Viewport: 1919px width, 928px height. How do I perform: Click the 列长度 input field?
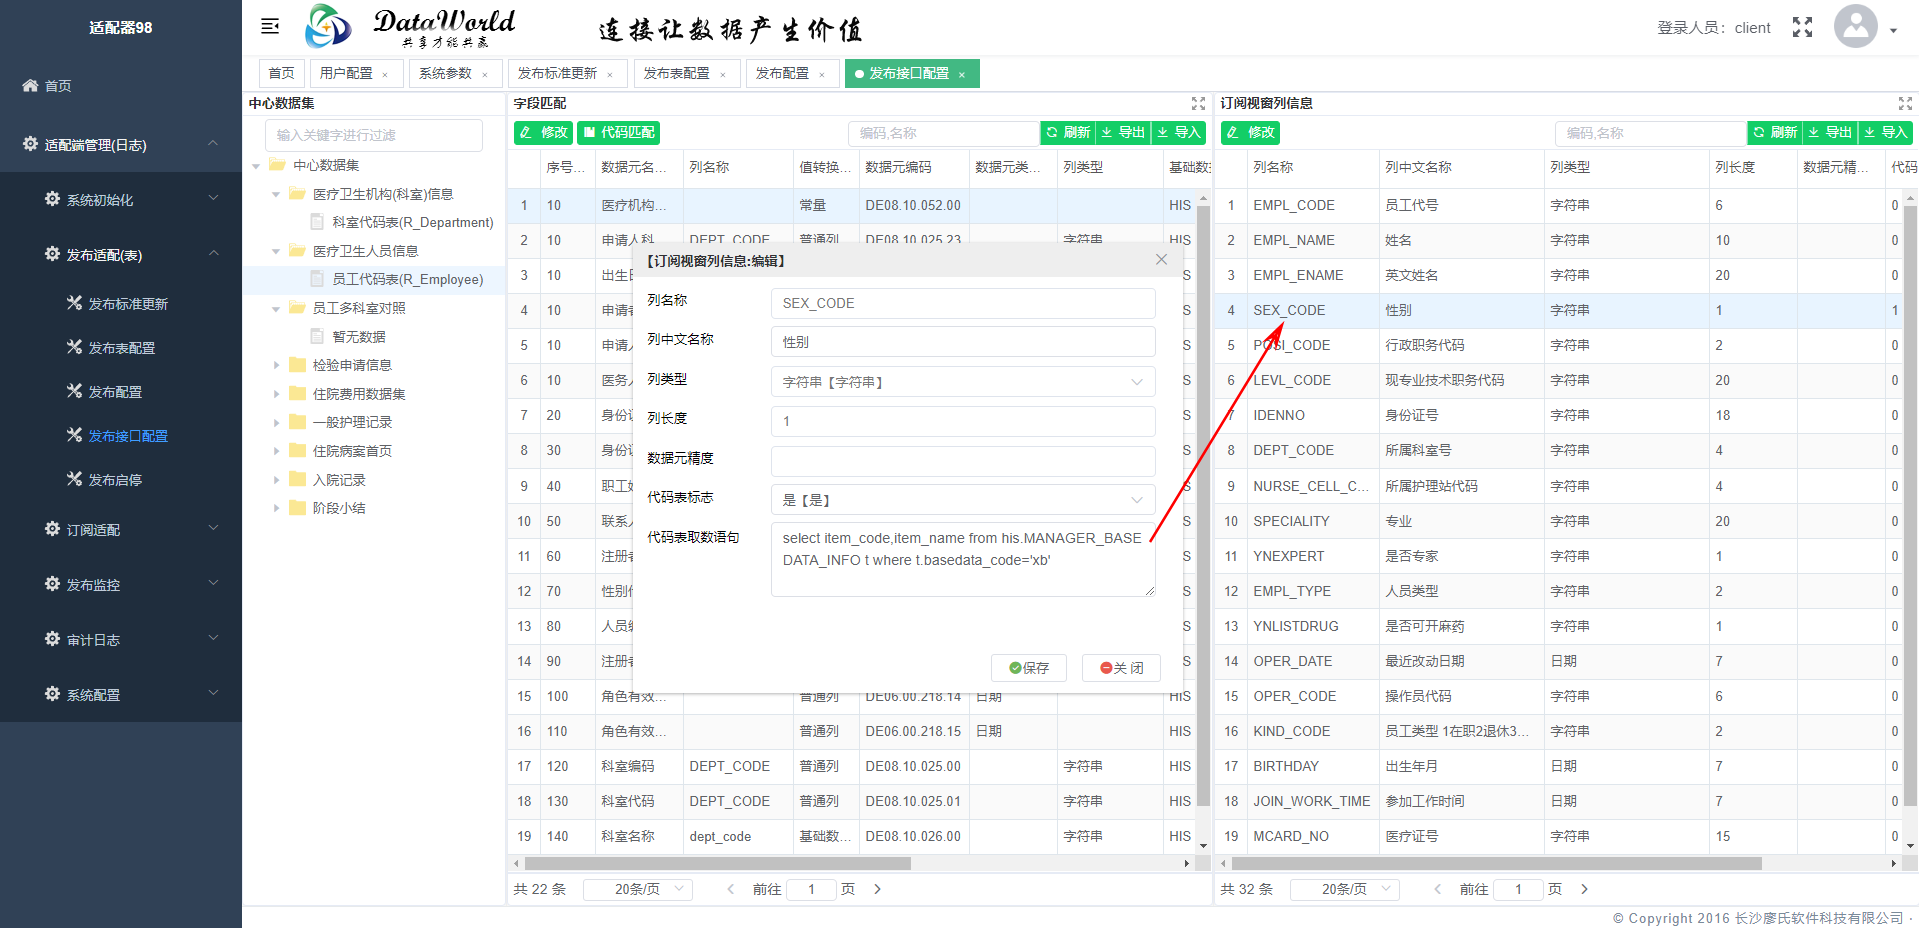point(963,421)
